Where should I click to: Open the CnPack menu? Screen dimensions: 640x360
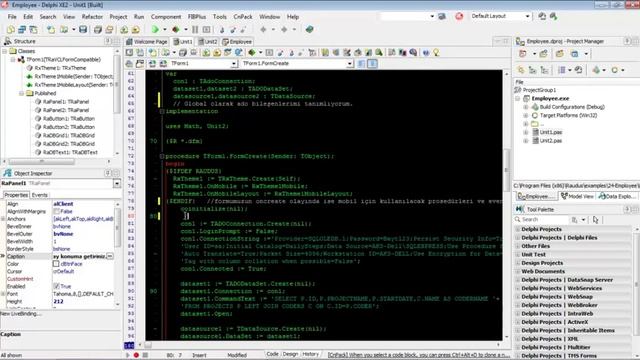pos(243,17)
